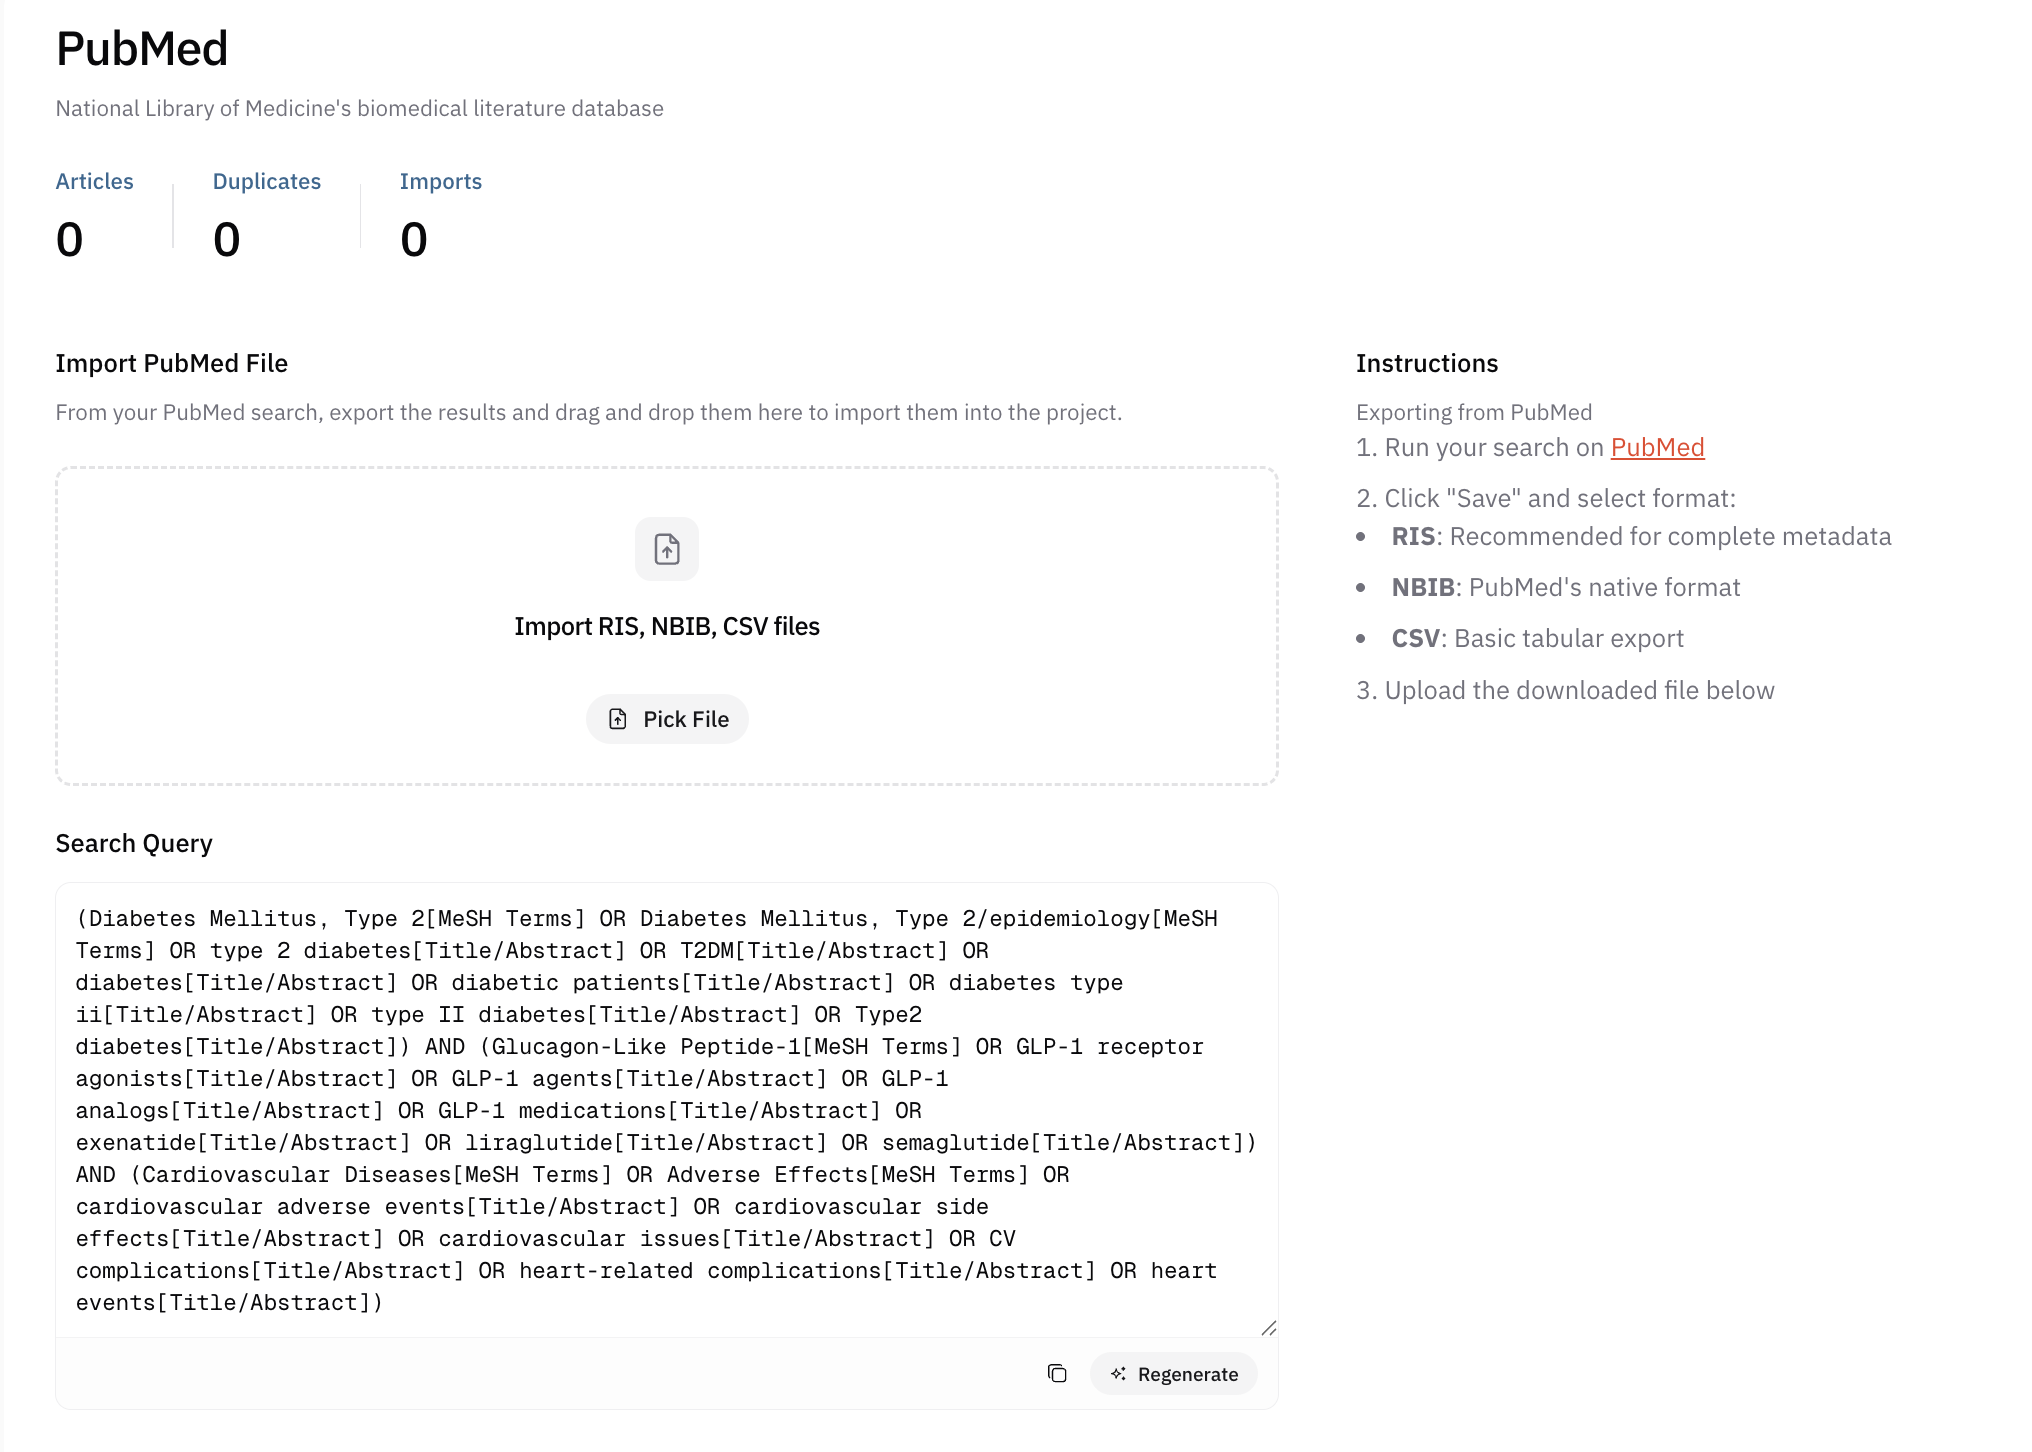The height and width of the screenshot is (1452, 2032).
Task: Select the Imports stat label
Action: coord(441,181)
